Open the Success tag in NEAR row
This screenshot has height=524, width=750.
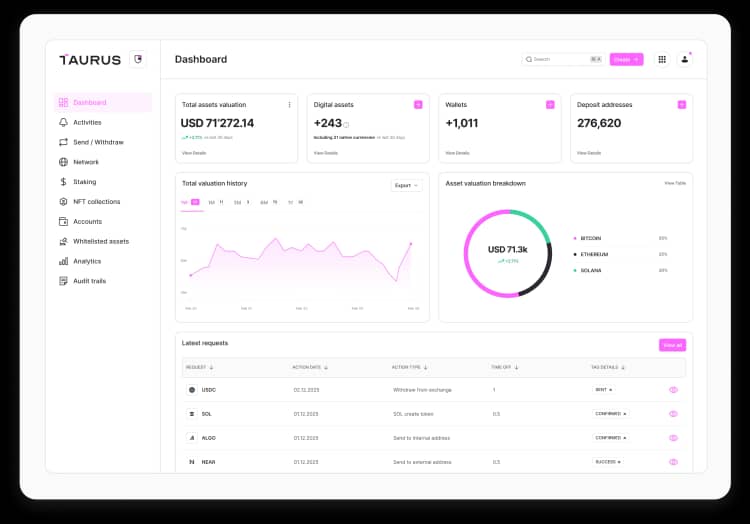pos(608,462)
